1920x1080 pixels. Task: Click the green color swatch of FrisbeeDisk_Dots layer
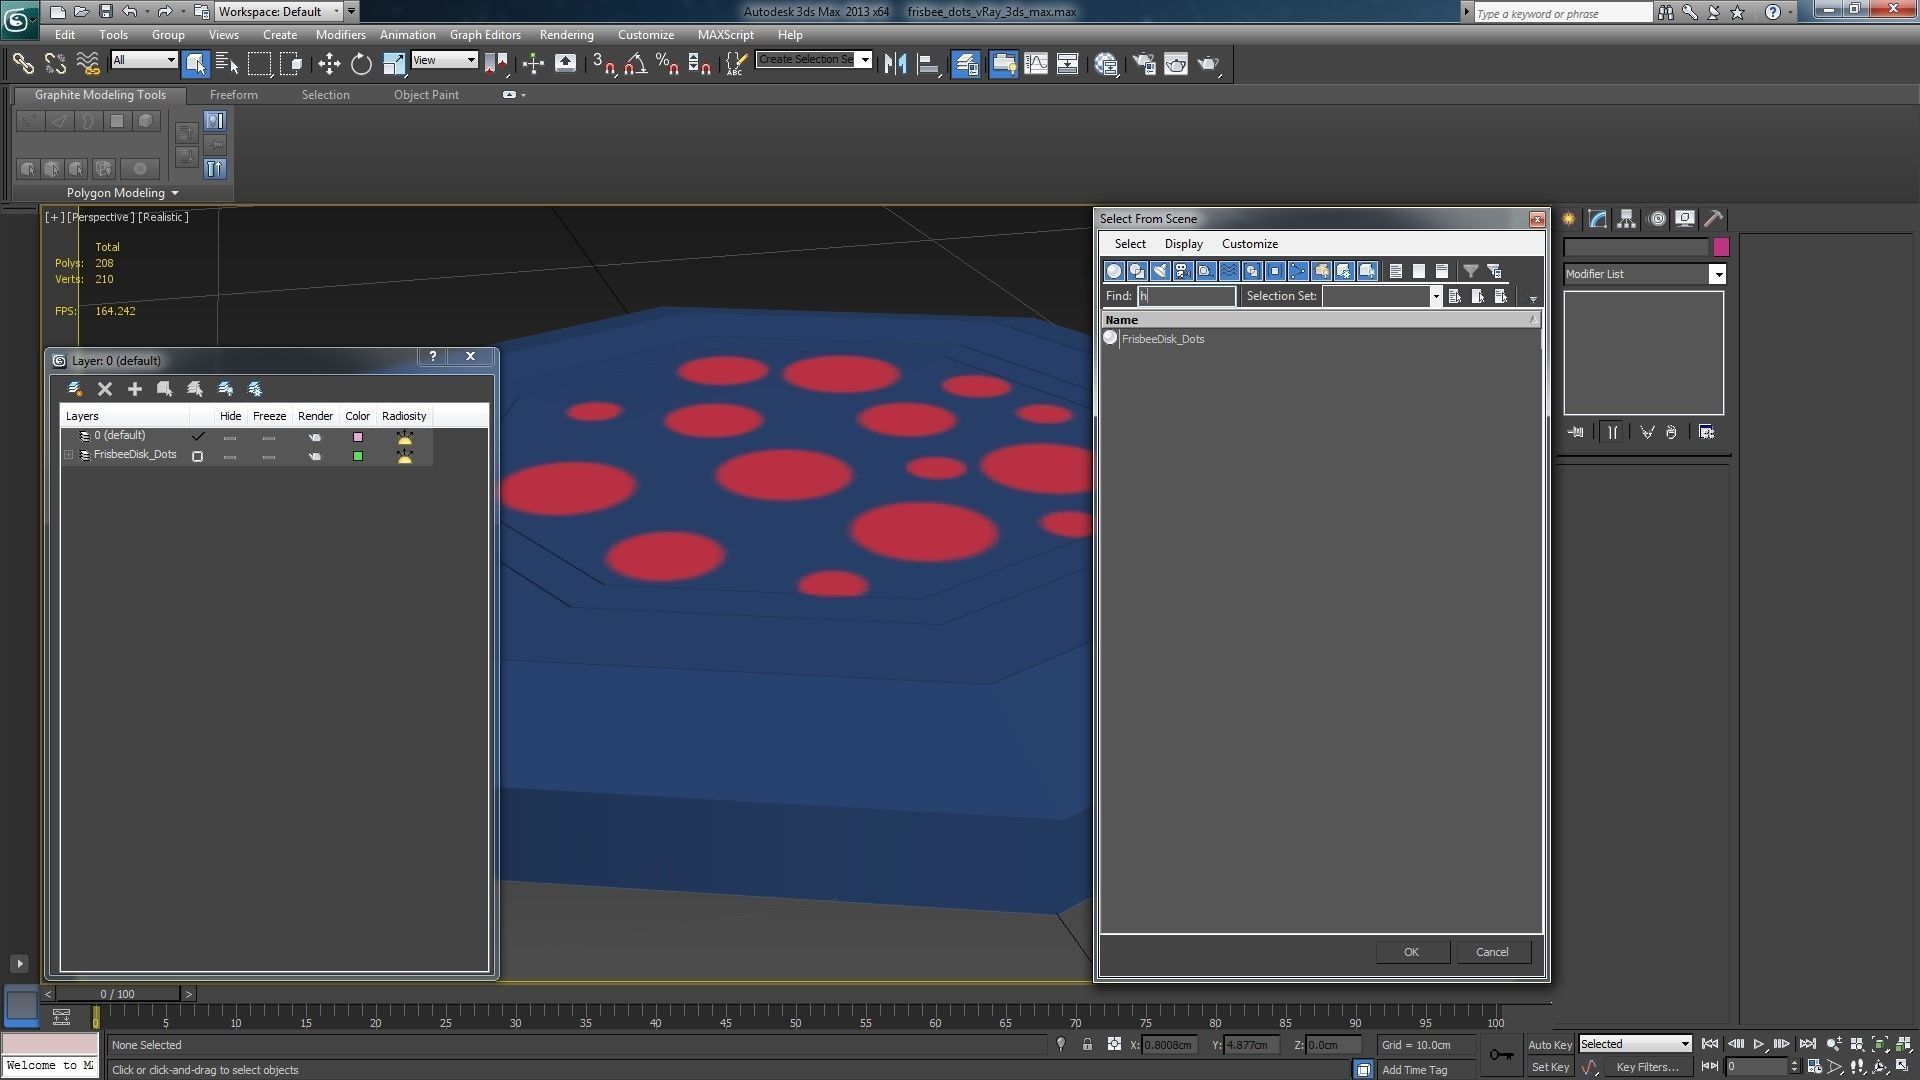[x=357, y=456]
